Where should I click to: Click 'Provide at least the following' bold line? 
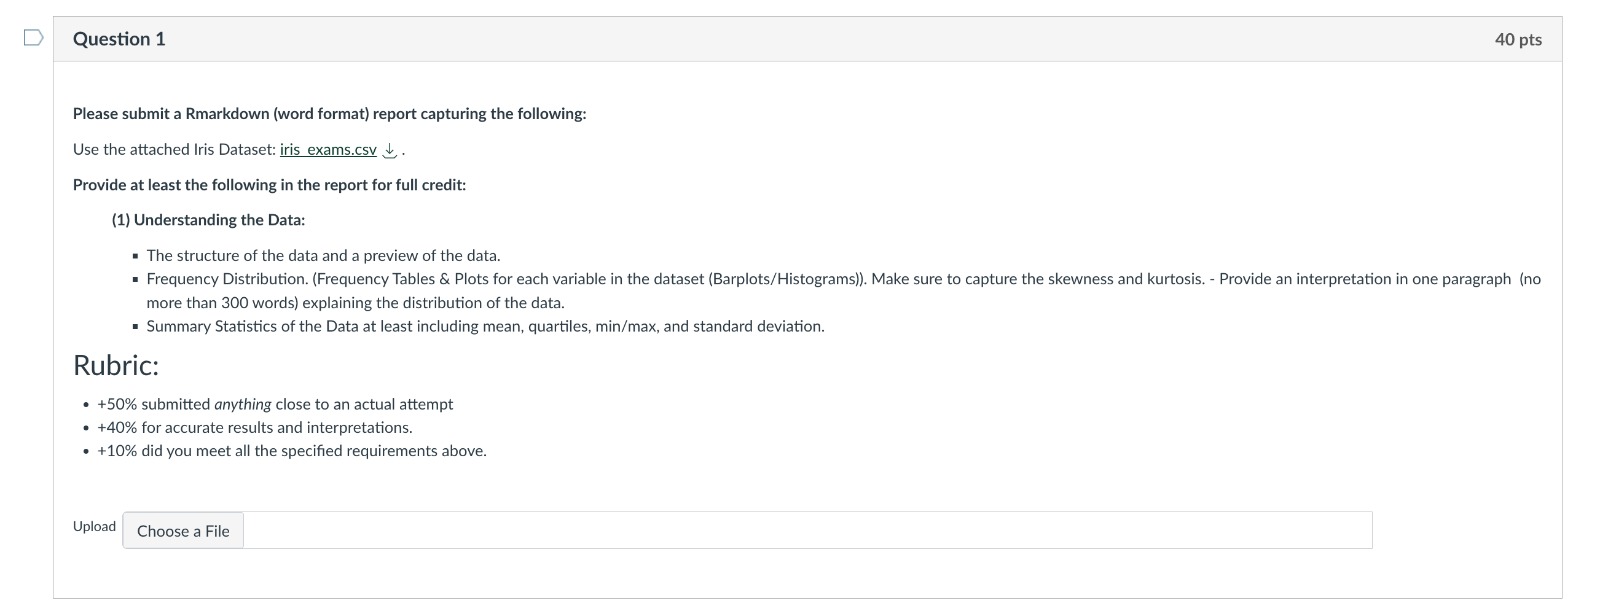tap(269, 185)
